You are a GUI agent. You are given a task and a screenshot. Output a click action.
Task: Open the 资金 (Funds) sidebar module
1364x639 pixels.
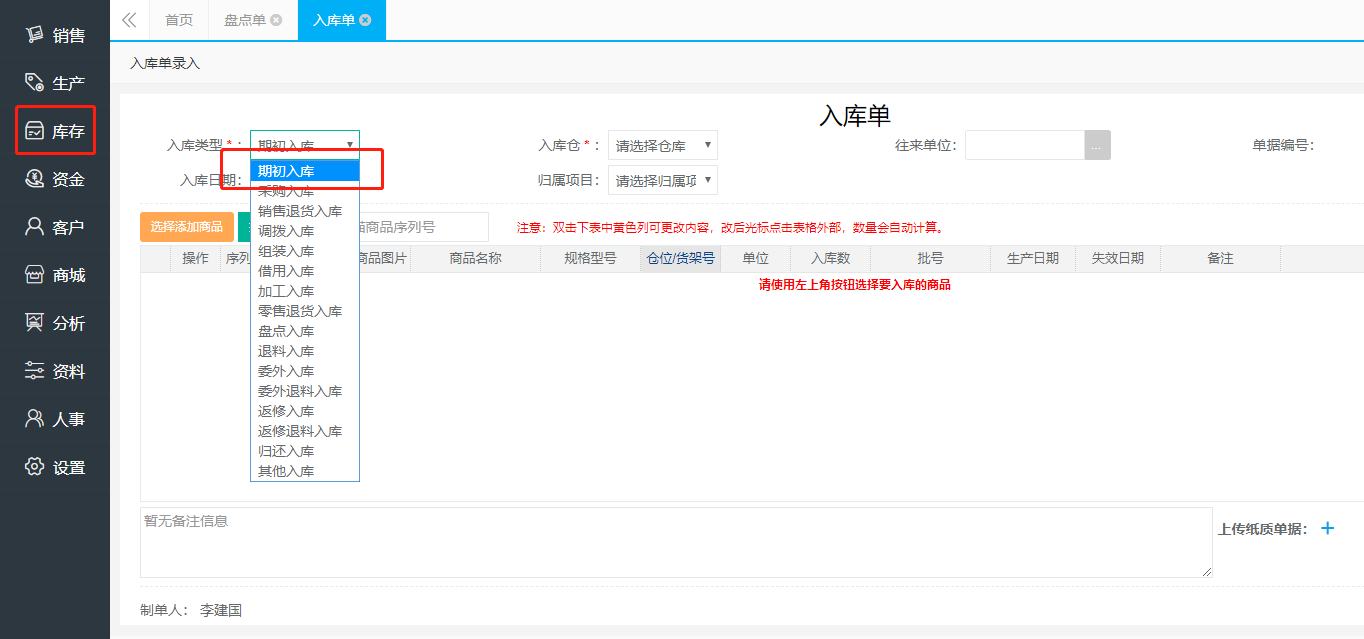[x=55, y=180]
